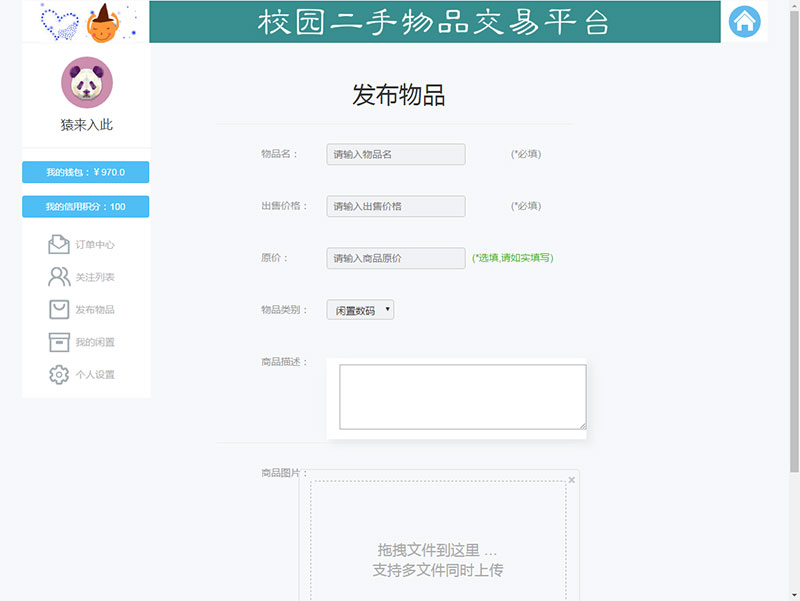800x601 pixels.
Task: Click the 请输入物品名 input field
Action: [394, 154]
